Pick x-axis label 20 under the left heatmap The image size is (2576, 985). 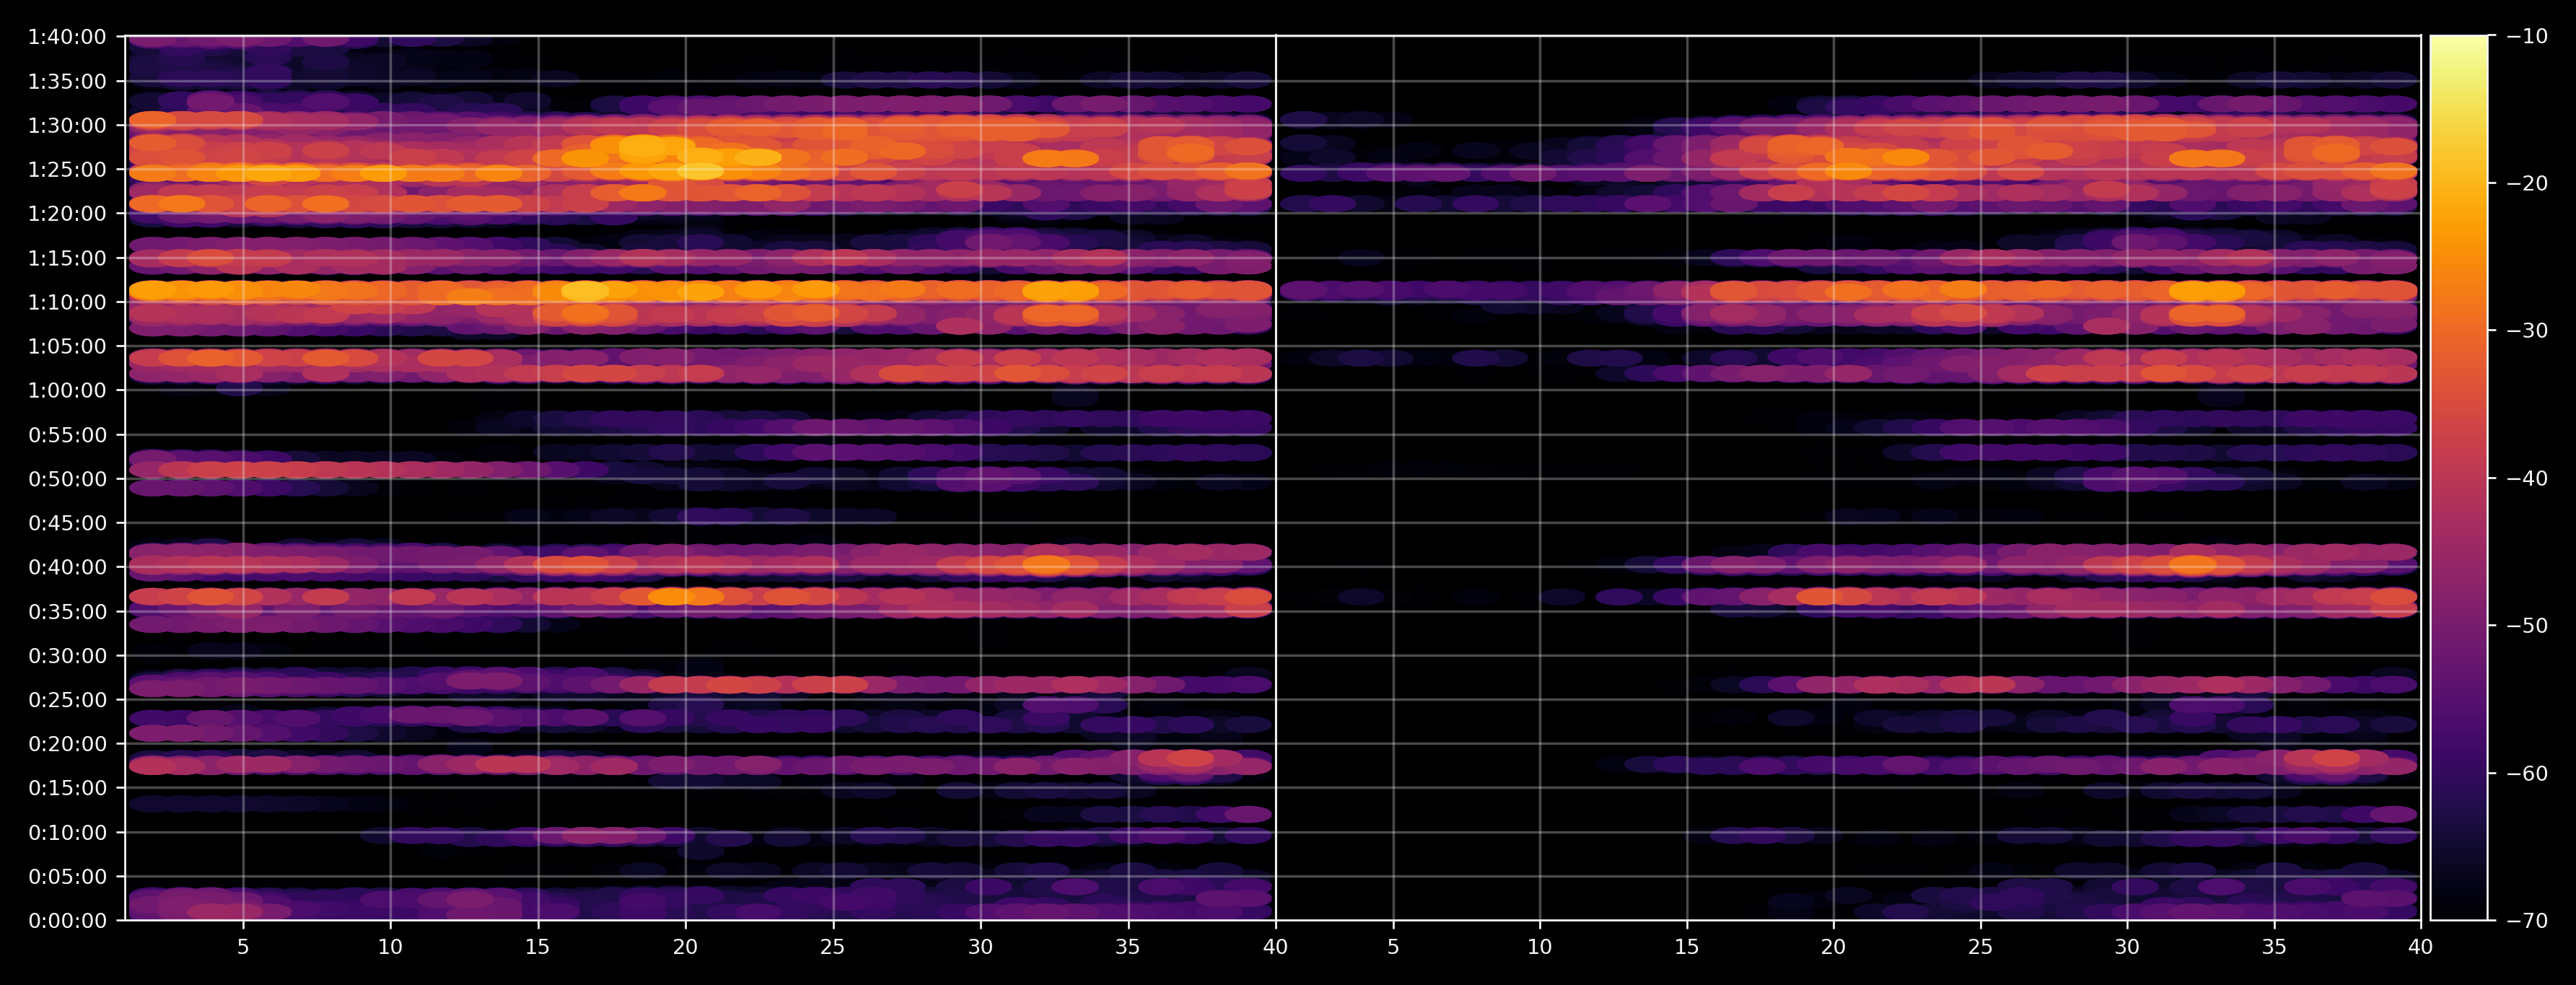pos(685,946)
